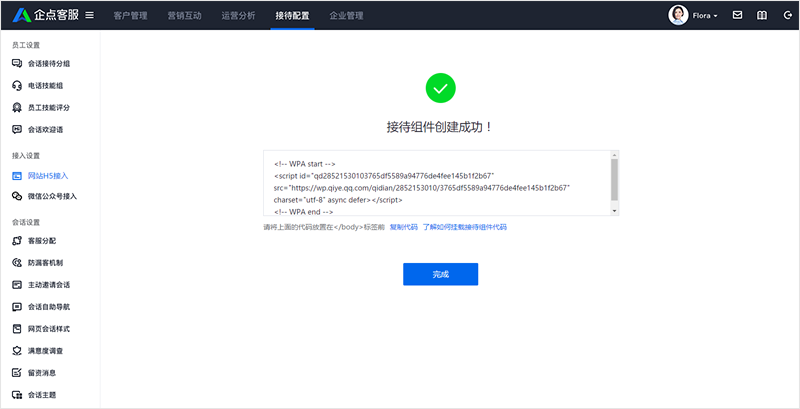
Task: Select the 接待配置 tab
Action: (292, 15)
